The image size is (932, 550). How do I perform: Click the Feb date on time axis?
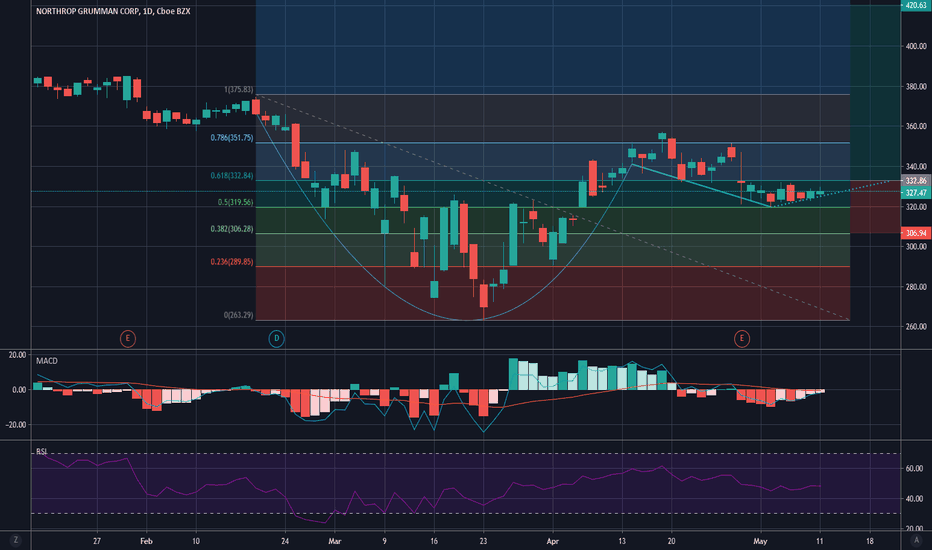point(146,541)
